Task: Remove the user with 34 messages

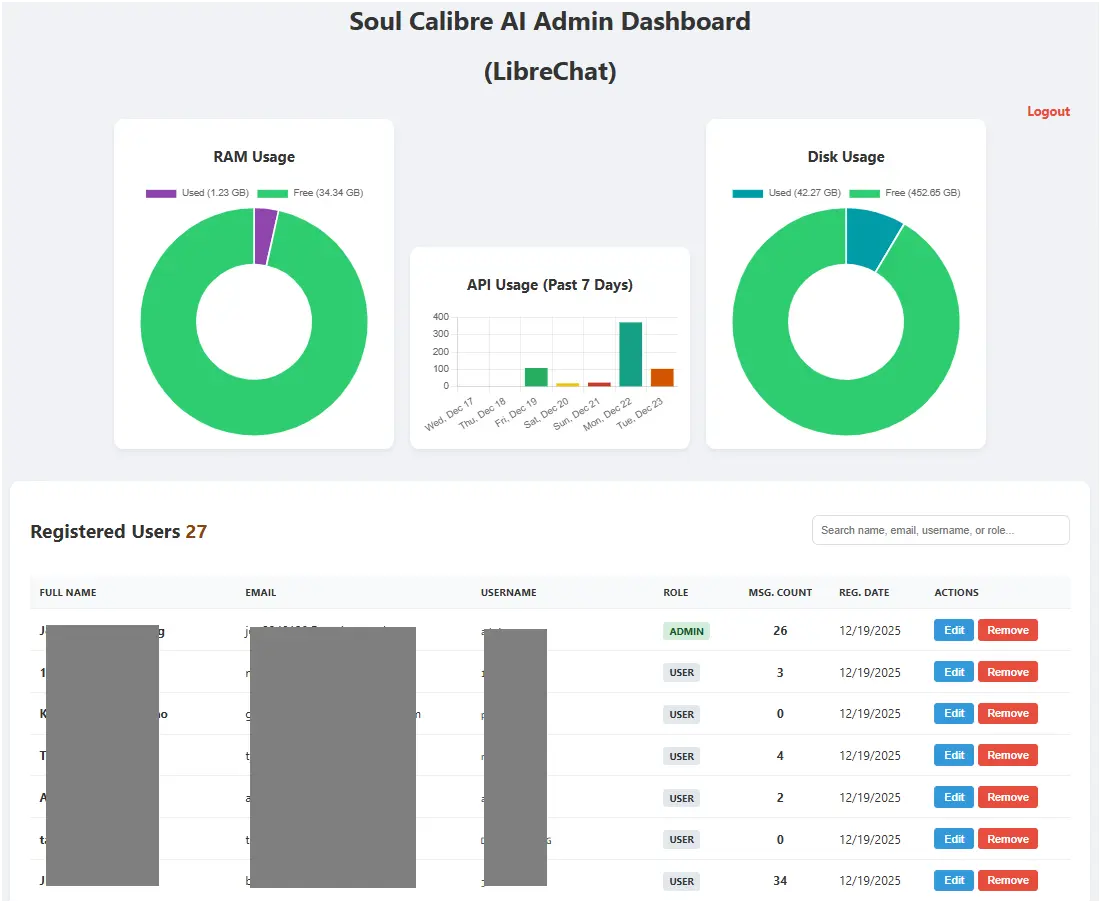Action: 1008,880
